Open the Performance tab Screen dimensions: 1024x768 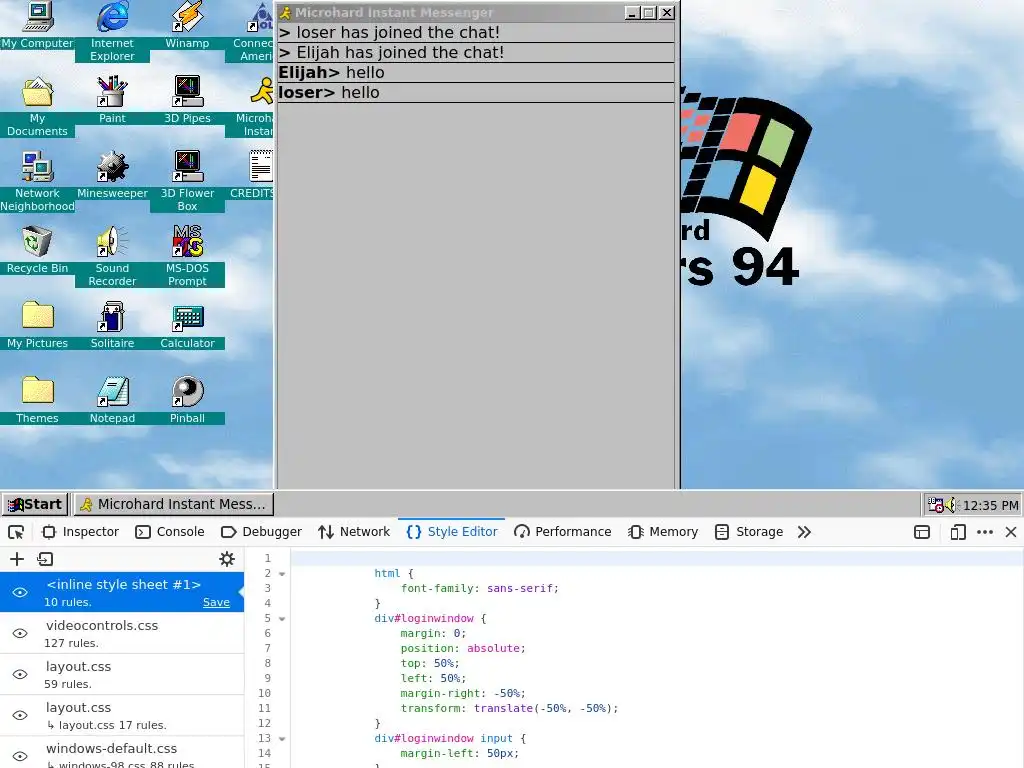point(563,532)
